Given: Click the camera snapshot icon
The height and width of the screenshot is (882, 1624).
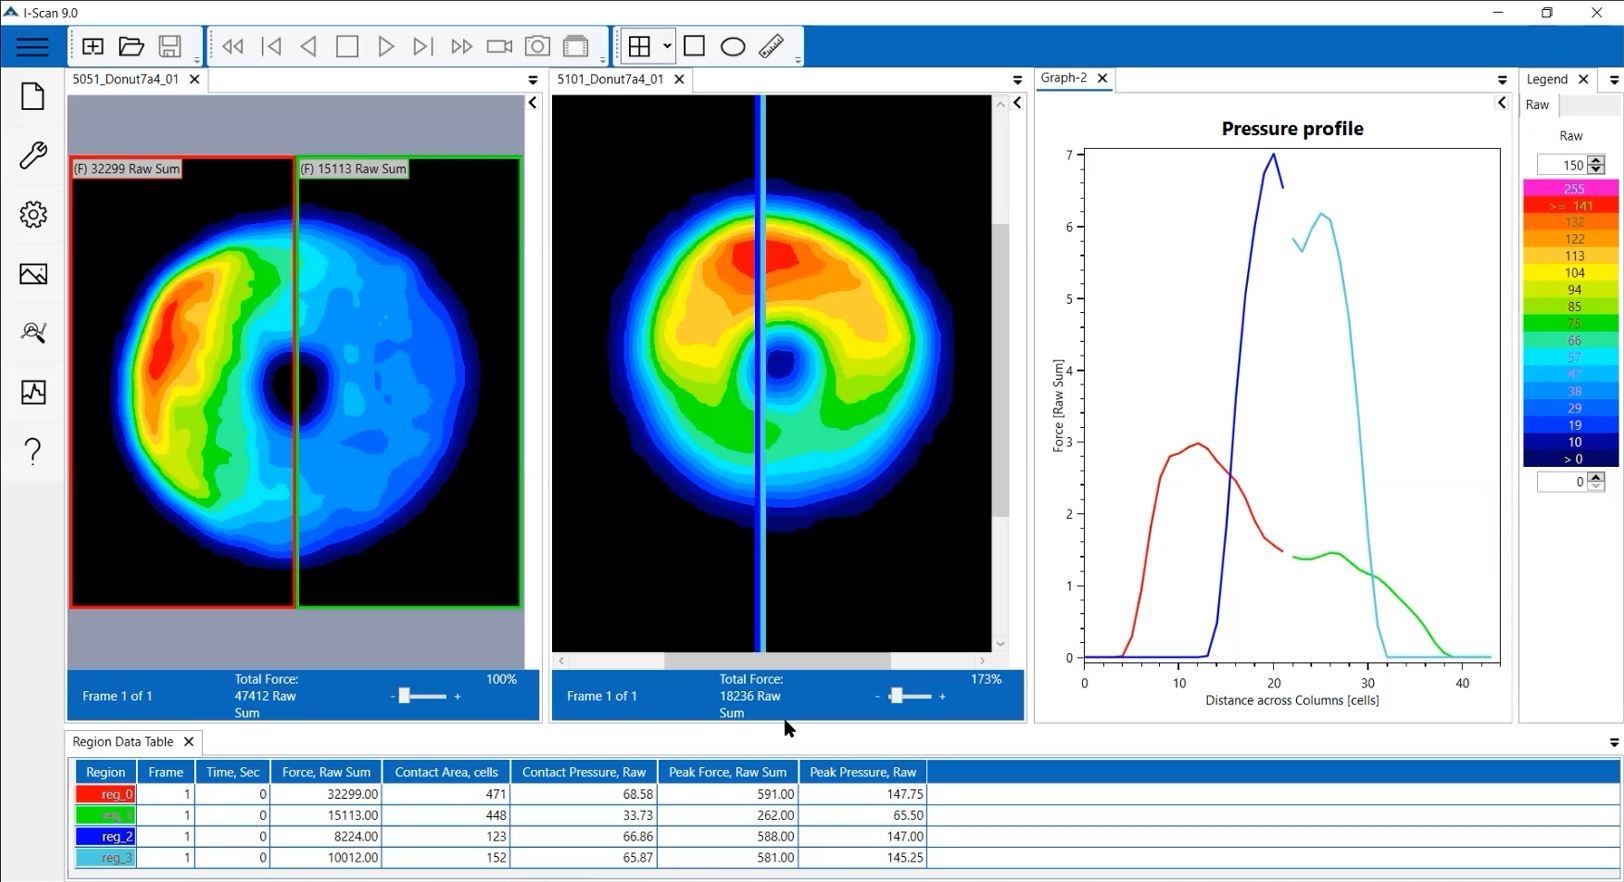Looking at the screenshot, I should point(537,47).
